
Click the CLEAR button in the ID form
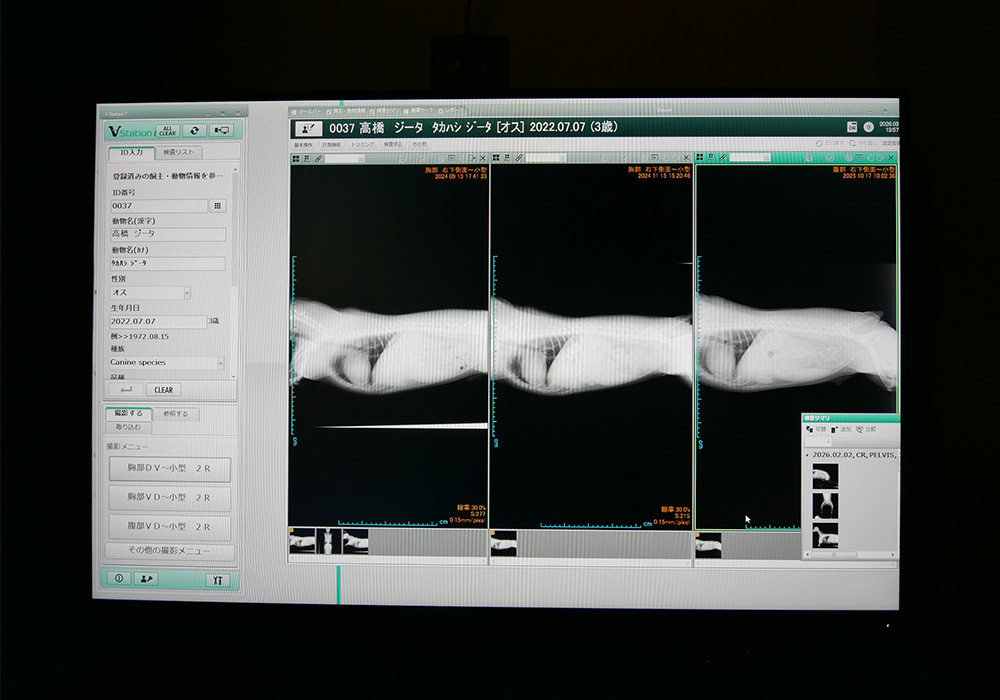(x=164, y=390)
